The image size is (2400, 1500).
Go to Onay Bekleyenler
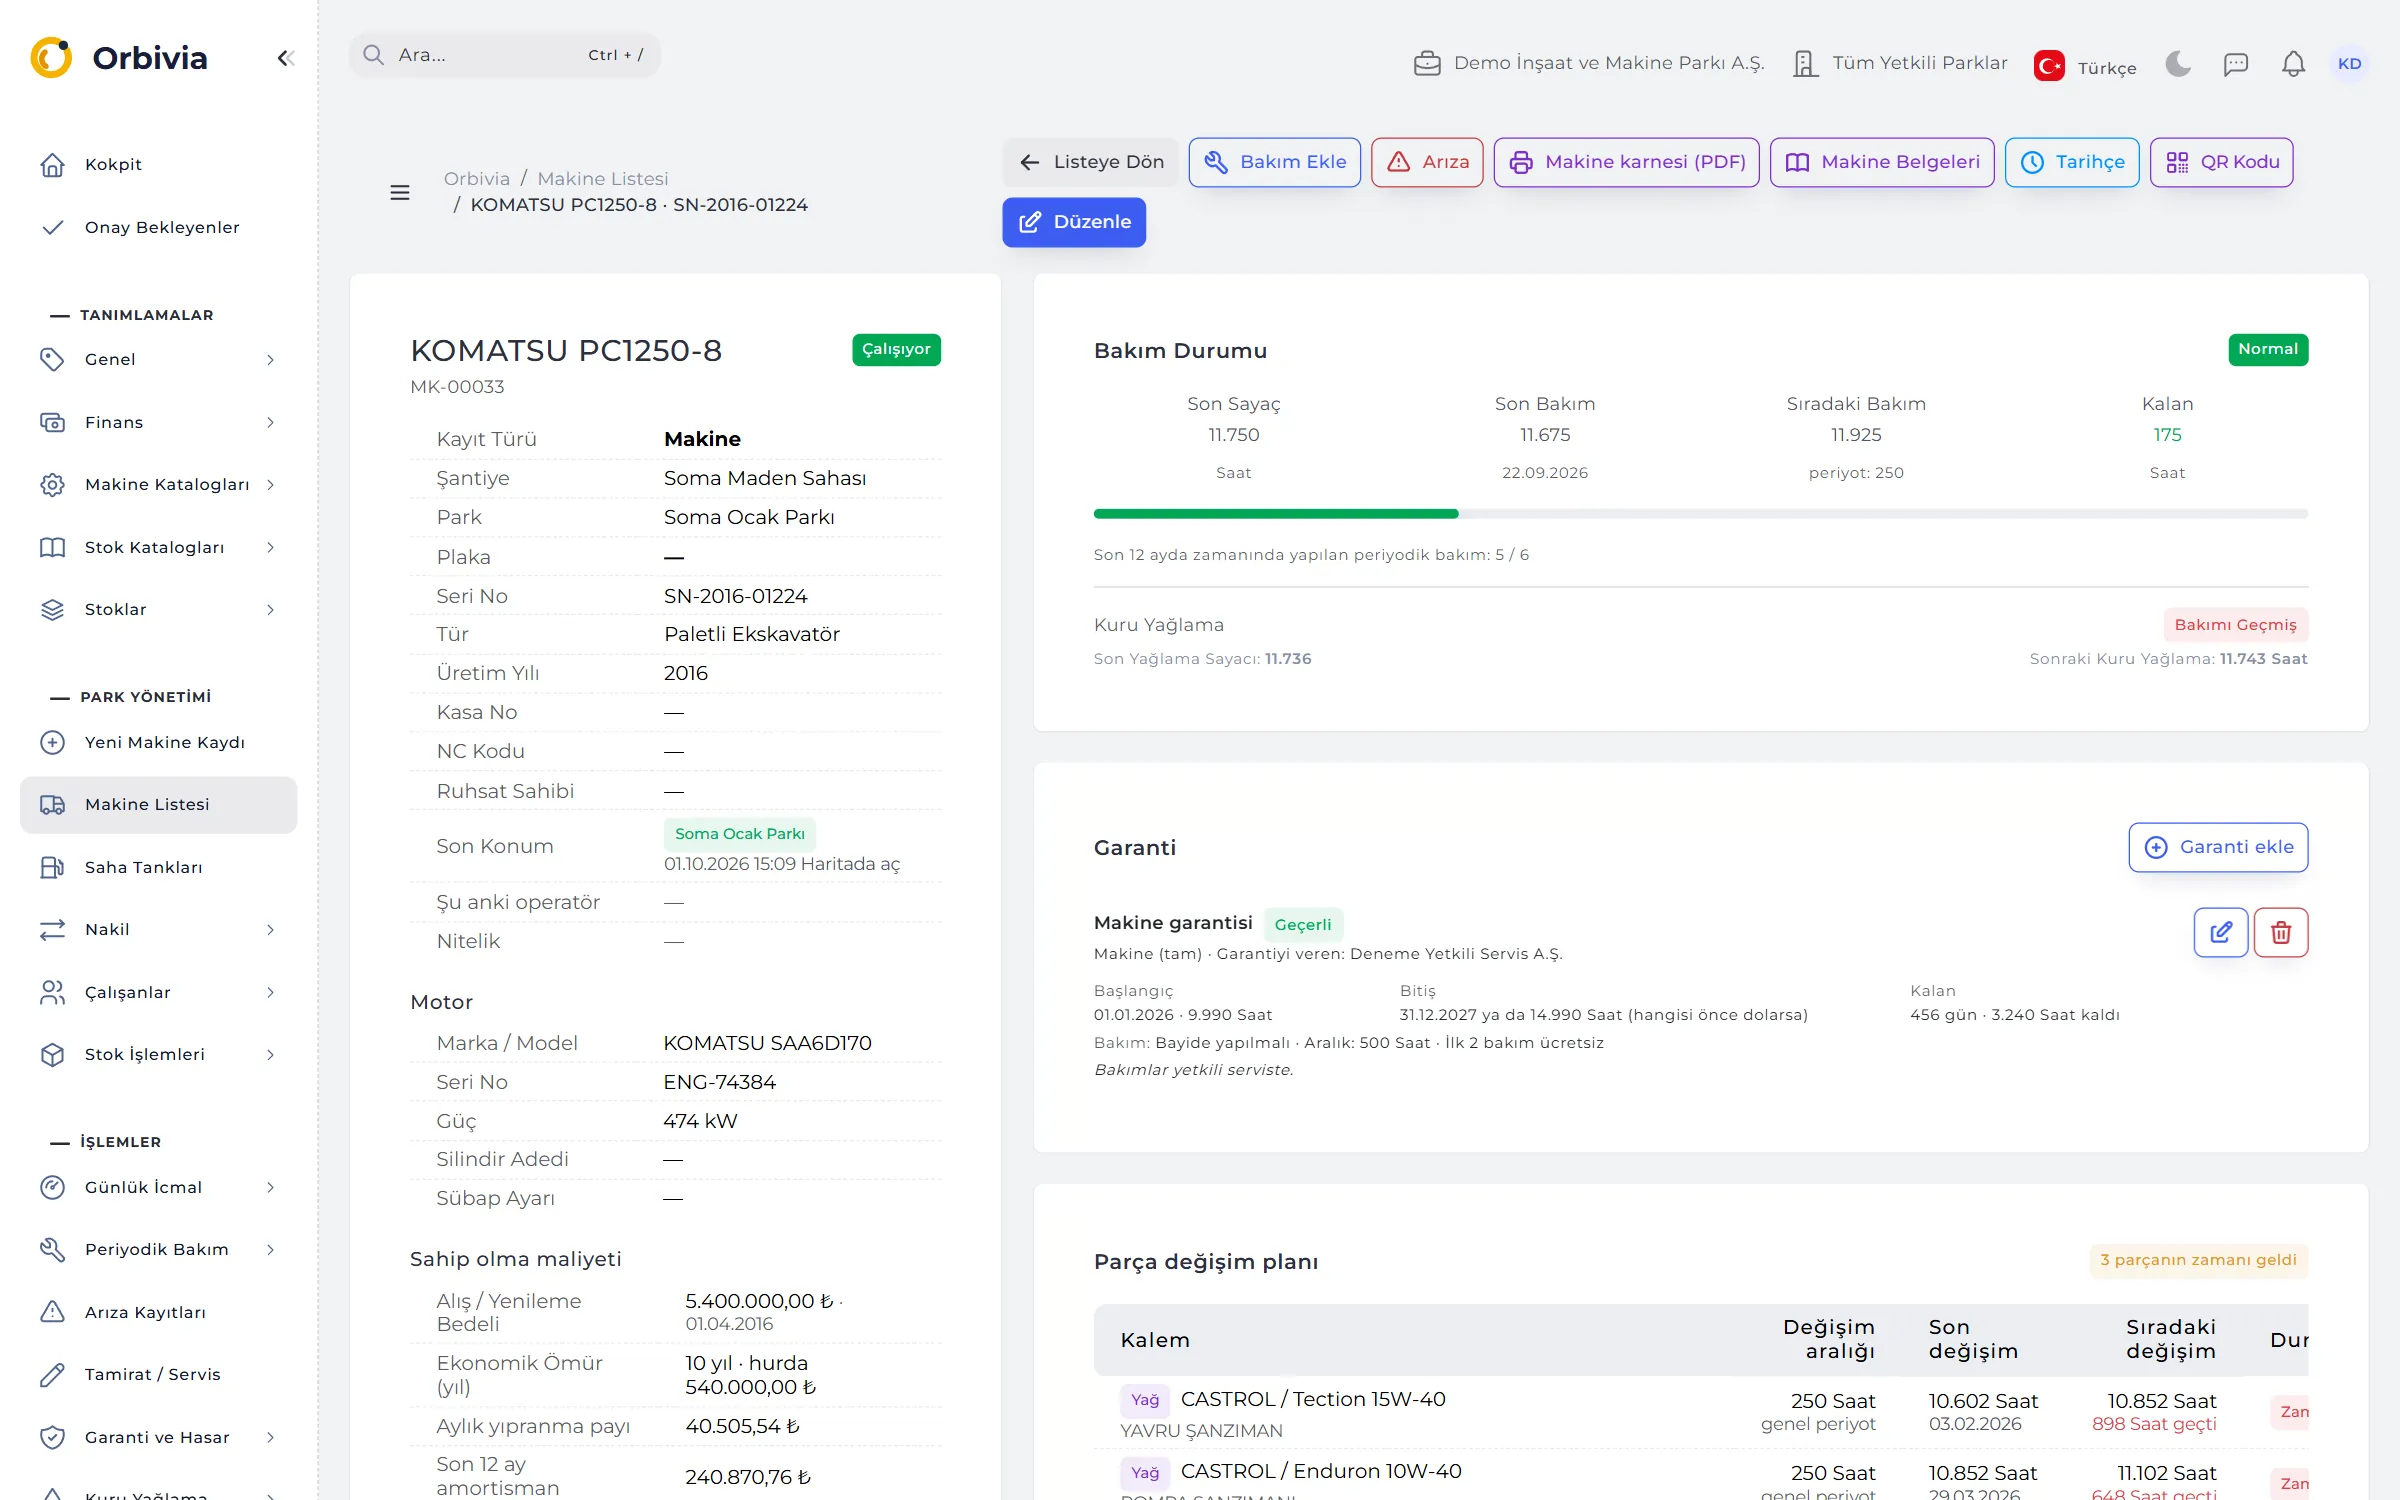[x=158, y=227]
